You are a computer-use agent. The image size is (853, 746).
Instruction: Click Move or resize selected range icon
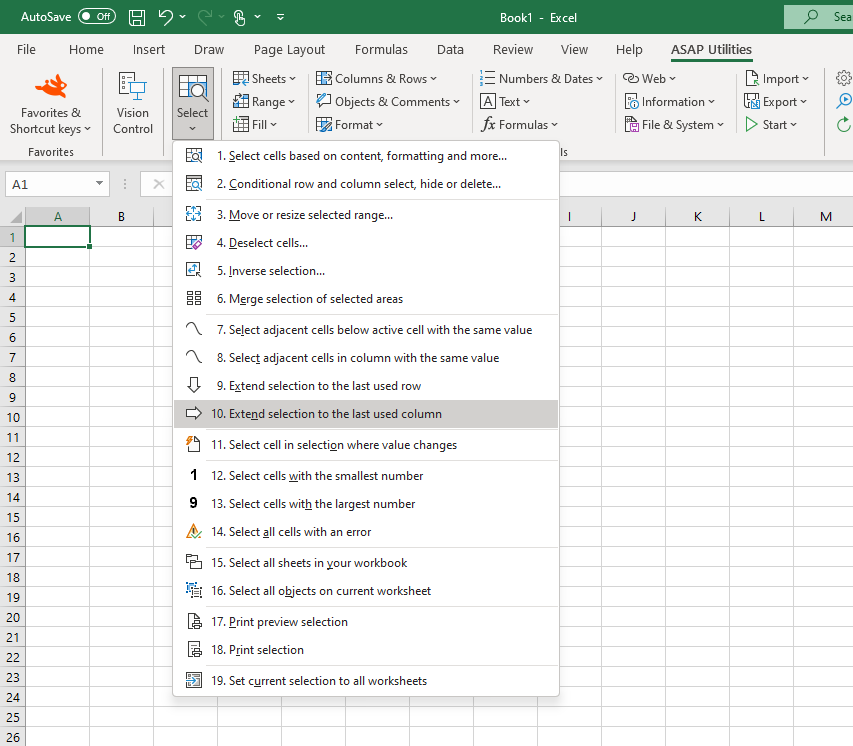tap(194, 214)
